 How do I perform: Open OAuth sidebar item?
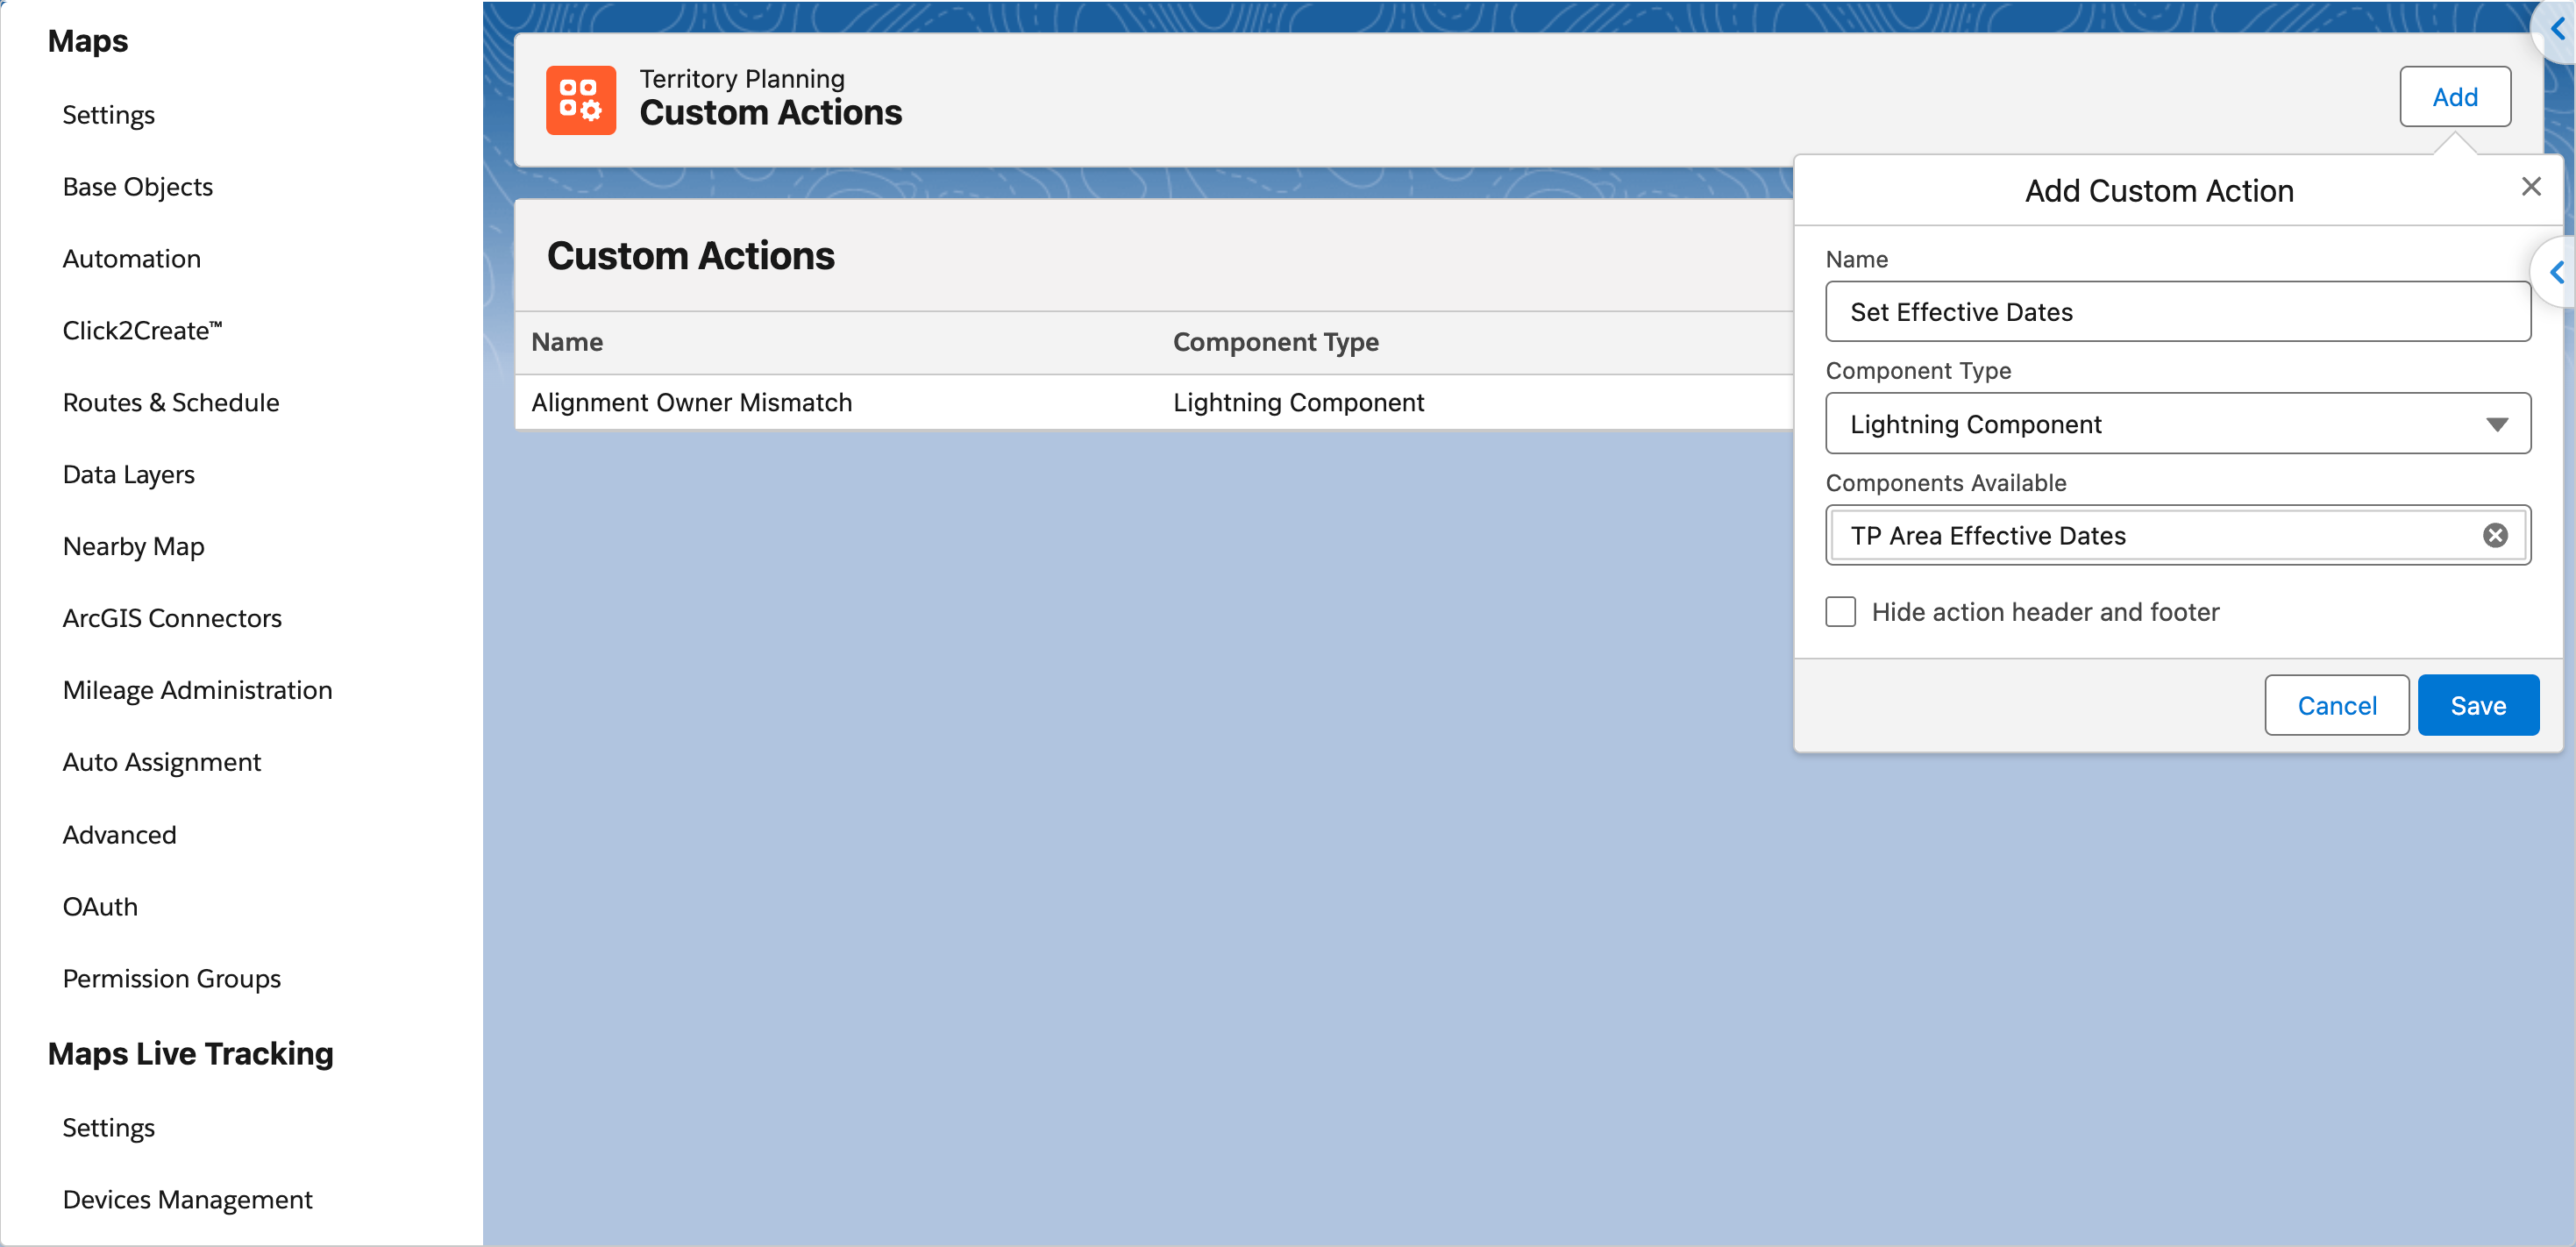[101, 907]
